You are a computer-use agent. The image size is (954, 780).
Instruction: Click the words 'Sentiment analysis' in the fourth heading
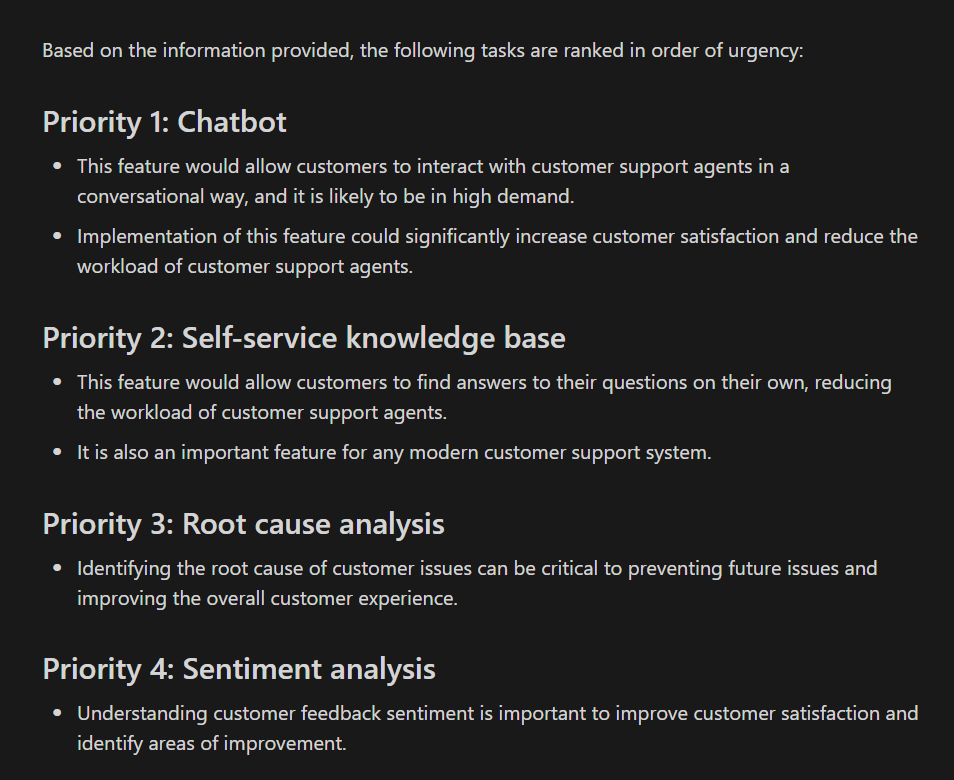(309, 669)
